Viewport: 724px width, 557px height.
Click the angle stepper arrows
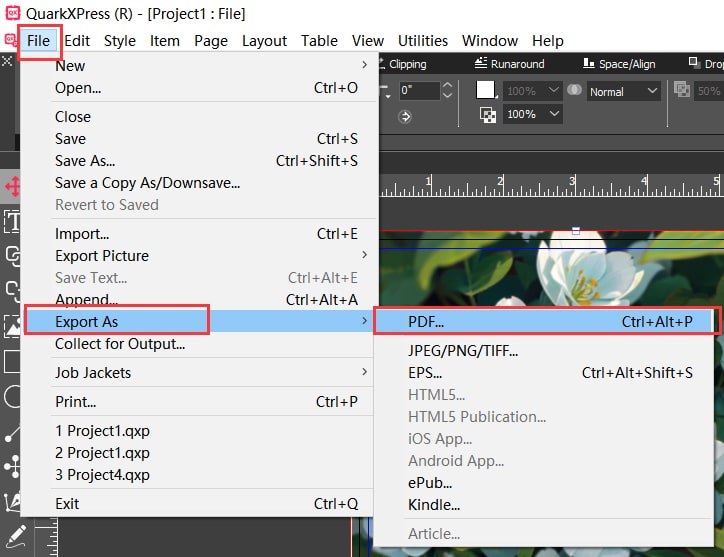[x=447, y=90]
